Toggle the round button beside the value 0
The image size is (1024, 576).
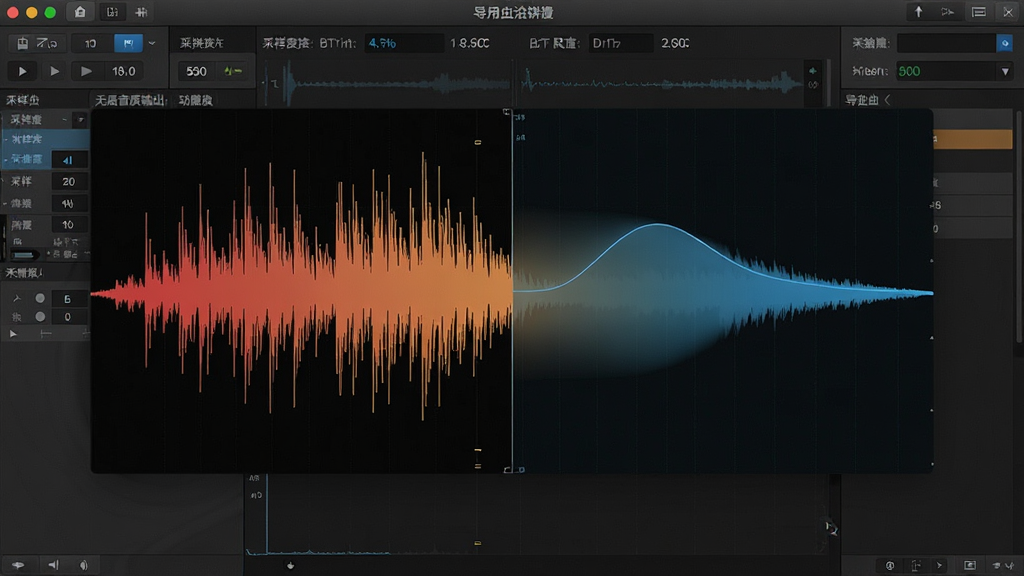coord(40,317)
